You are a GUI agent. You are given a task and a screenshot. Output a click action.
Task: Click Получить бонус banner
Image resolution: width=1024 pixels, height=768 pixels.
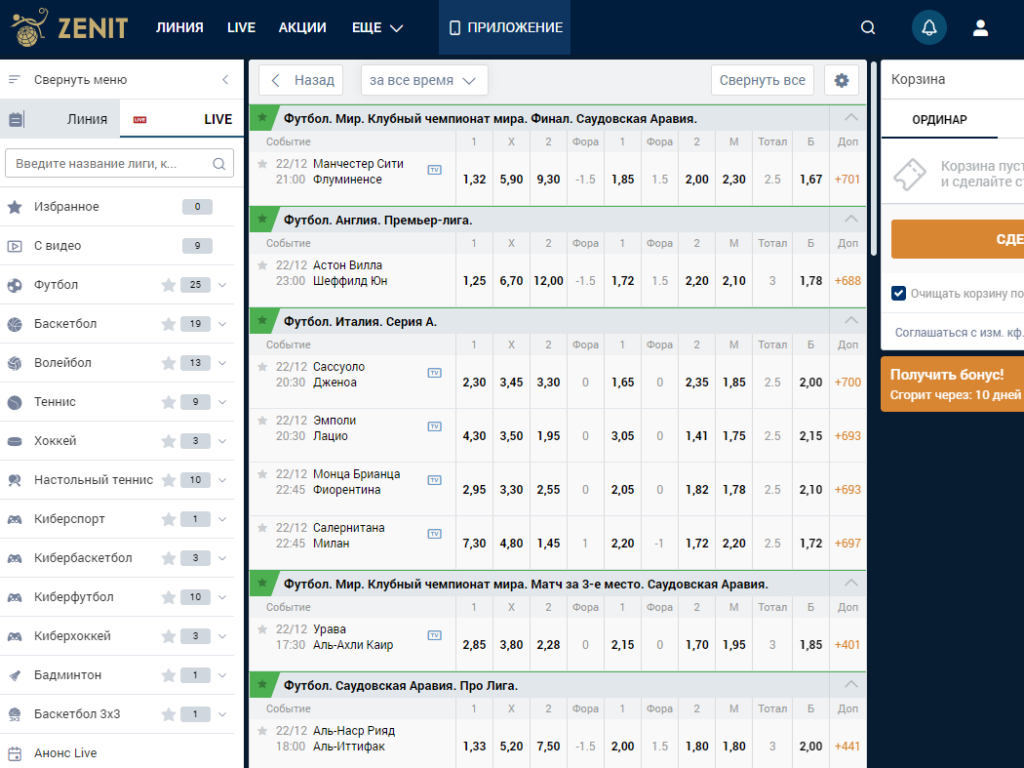coord(952,384)
